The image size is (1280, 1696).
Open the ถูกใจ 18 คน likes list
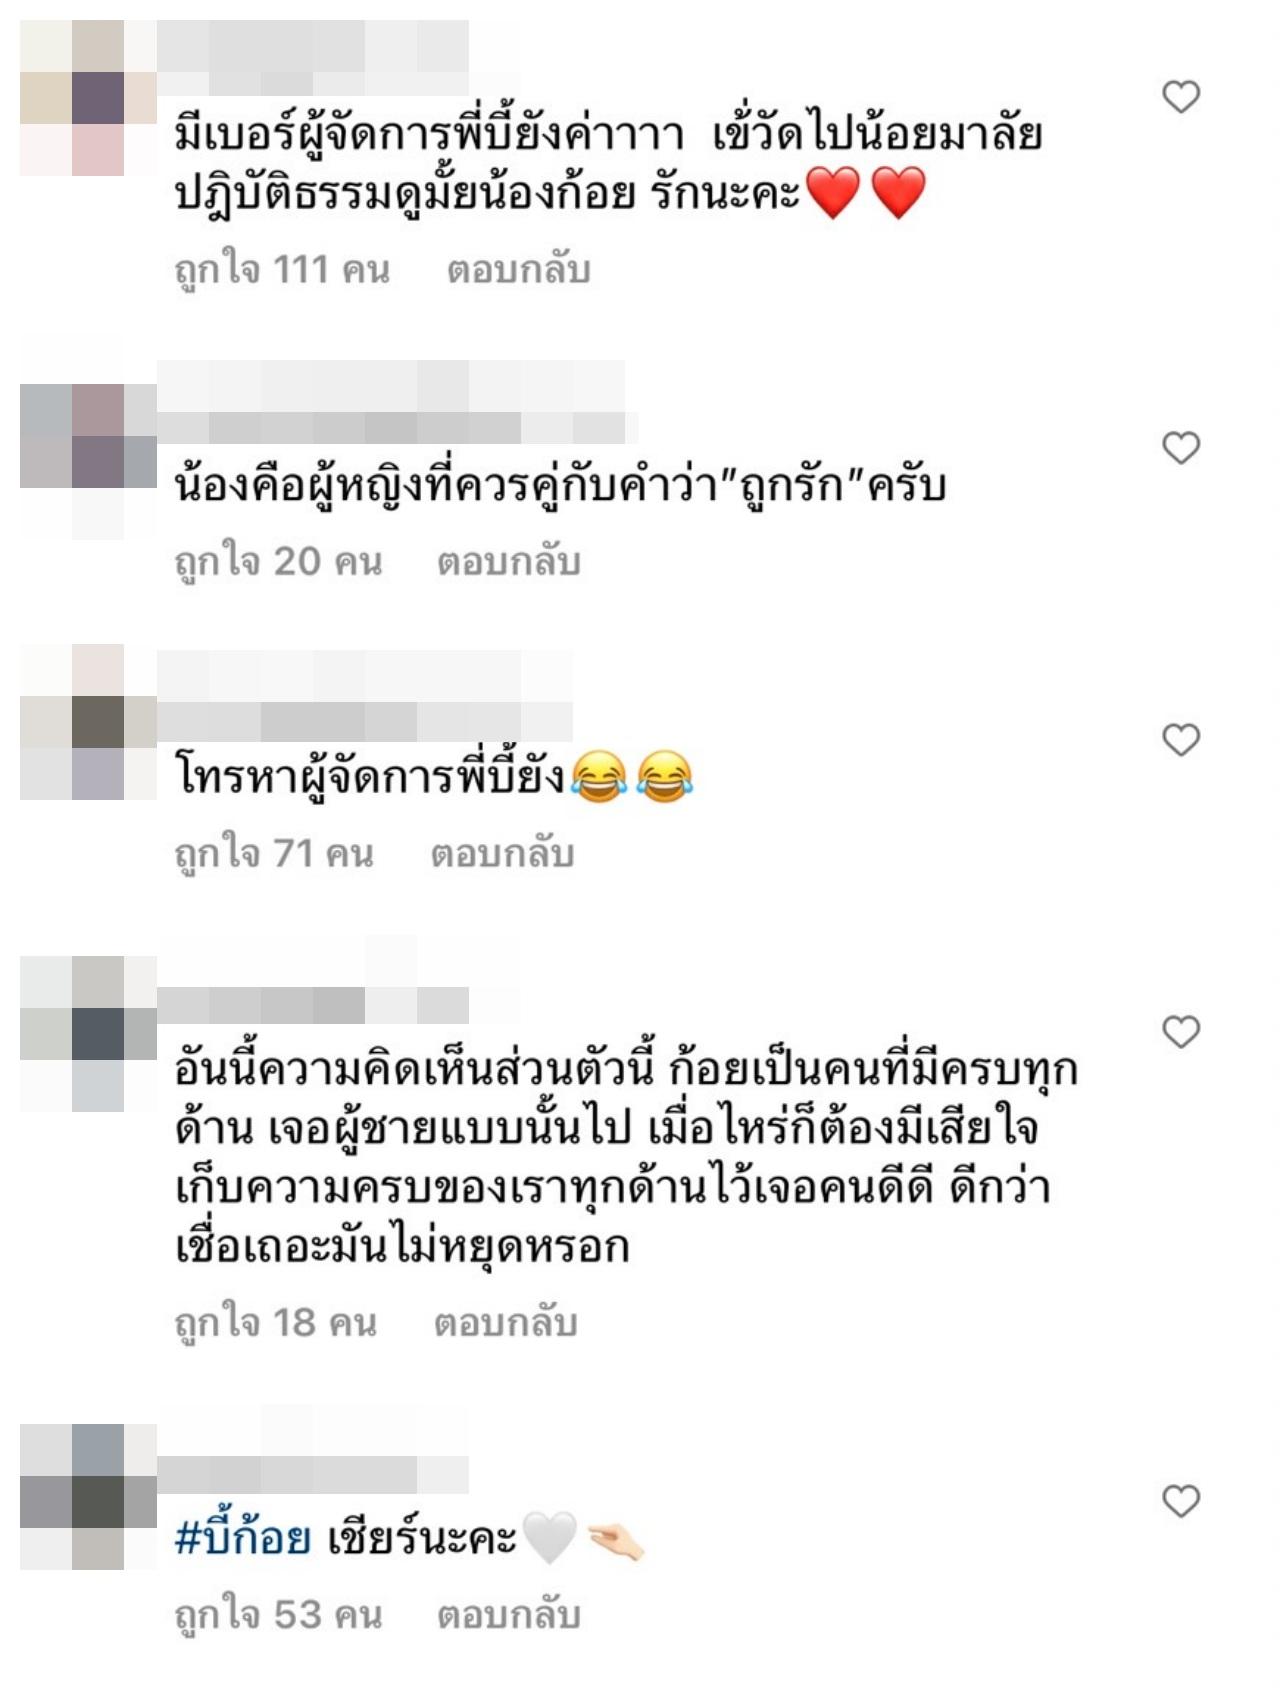coord(276,1323)
